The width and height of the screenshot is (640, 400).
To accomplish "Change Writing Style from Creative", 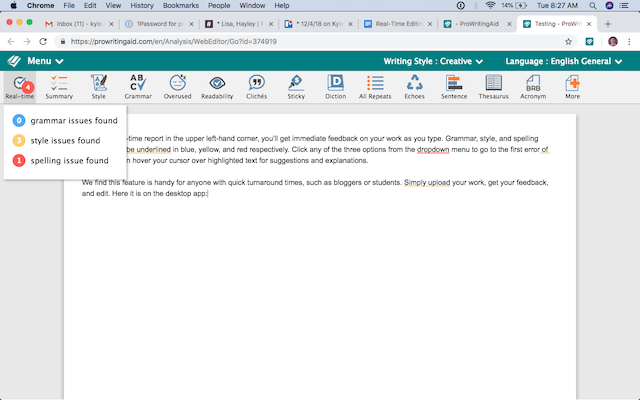I will coord(433,61).
